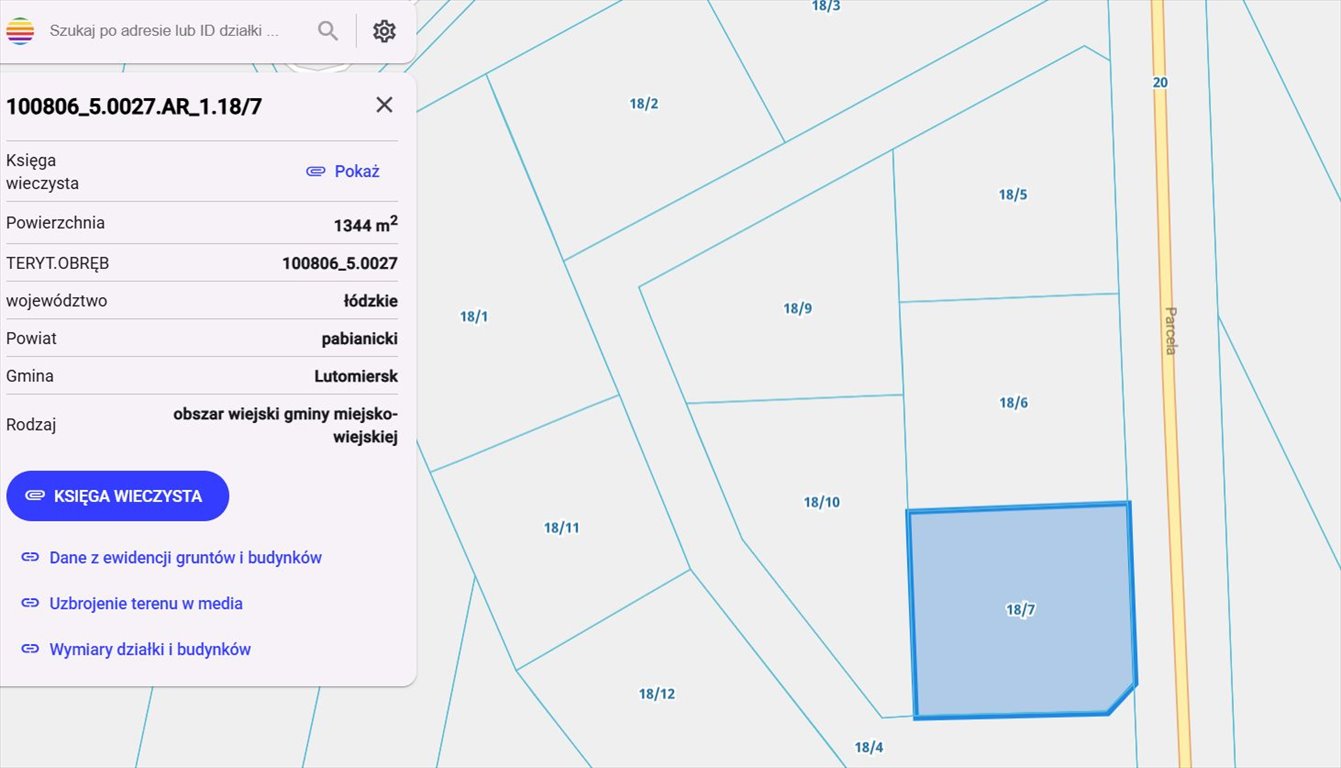Screen dimensions: 1341x768
Task: Open settings via the gear icon
Action: click(x=384, y=31)
